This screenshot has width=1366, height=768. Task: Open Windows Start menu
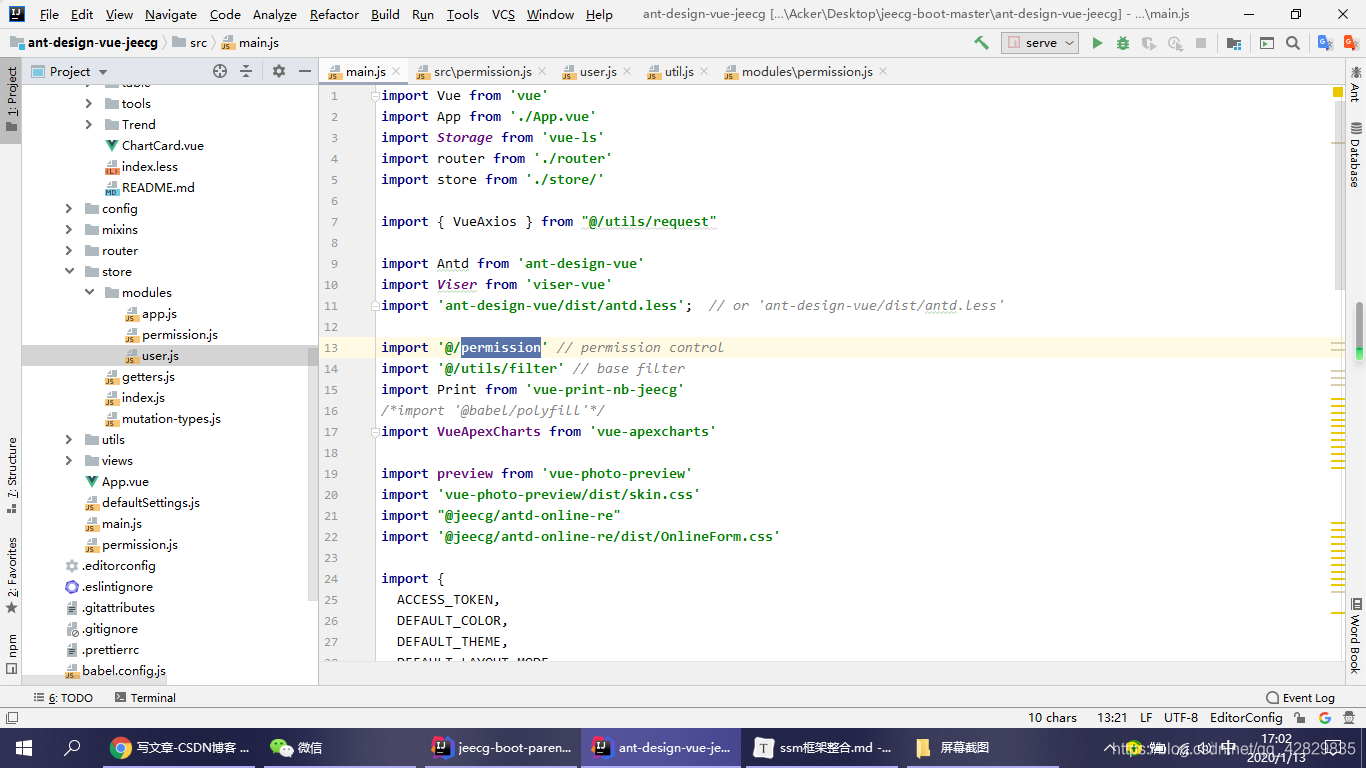coord(23,747)
